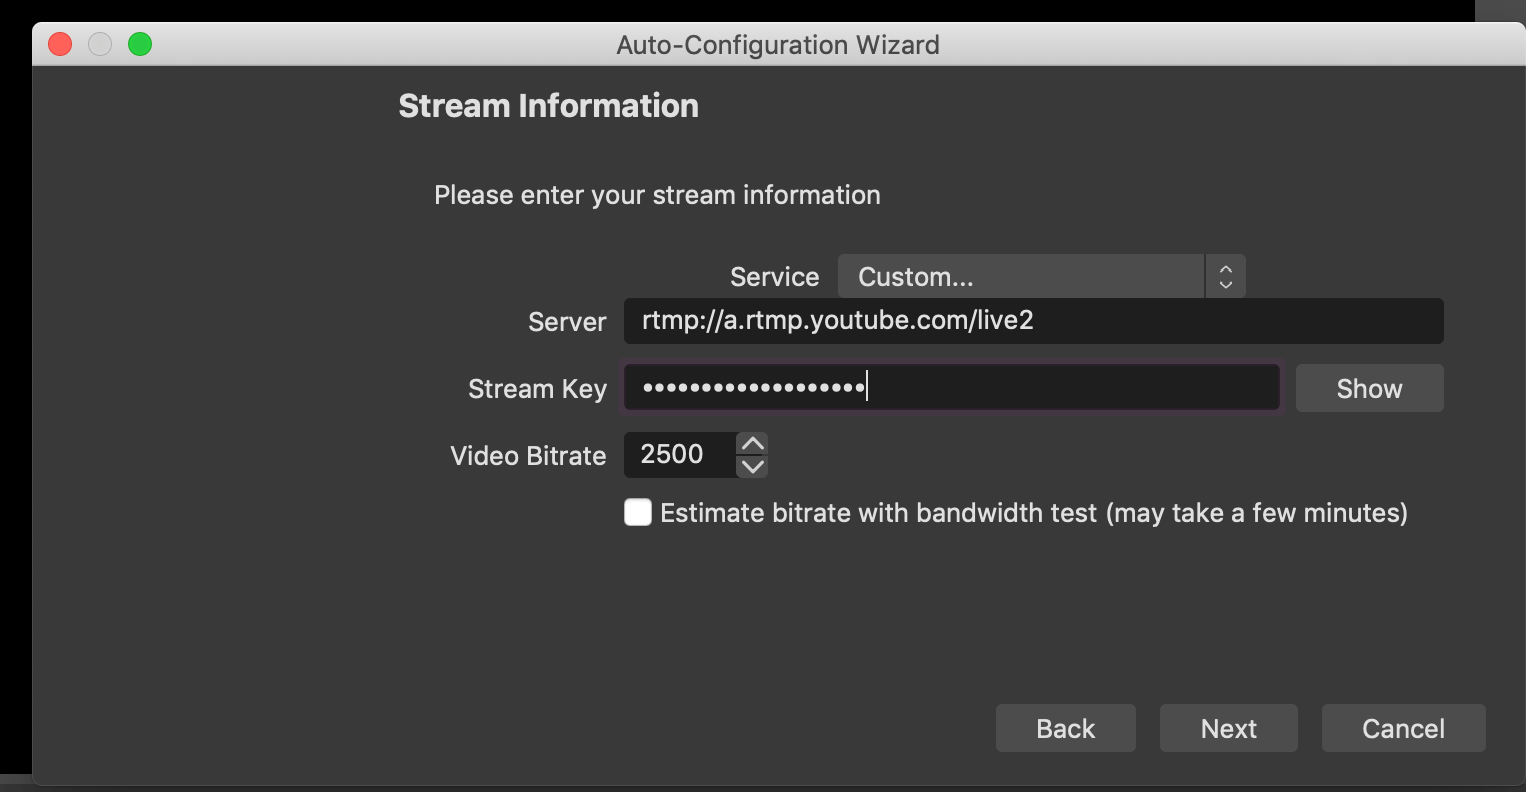The height and width of the screenshot is (792, 1526).
Task: Cancel the Auto-Configuration Wizard
Action: point(1403,728)
